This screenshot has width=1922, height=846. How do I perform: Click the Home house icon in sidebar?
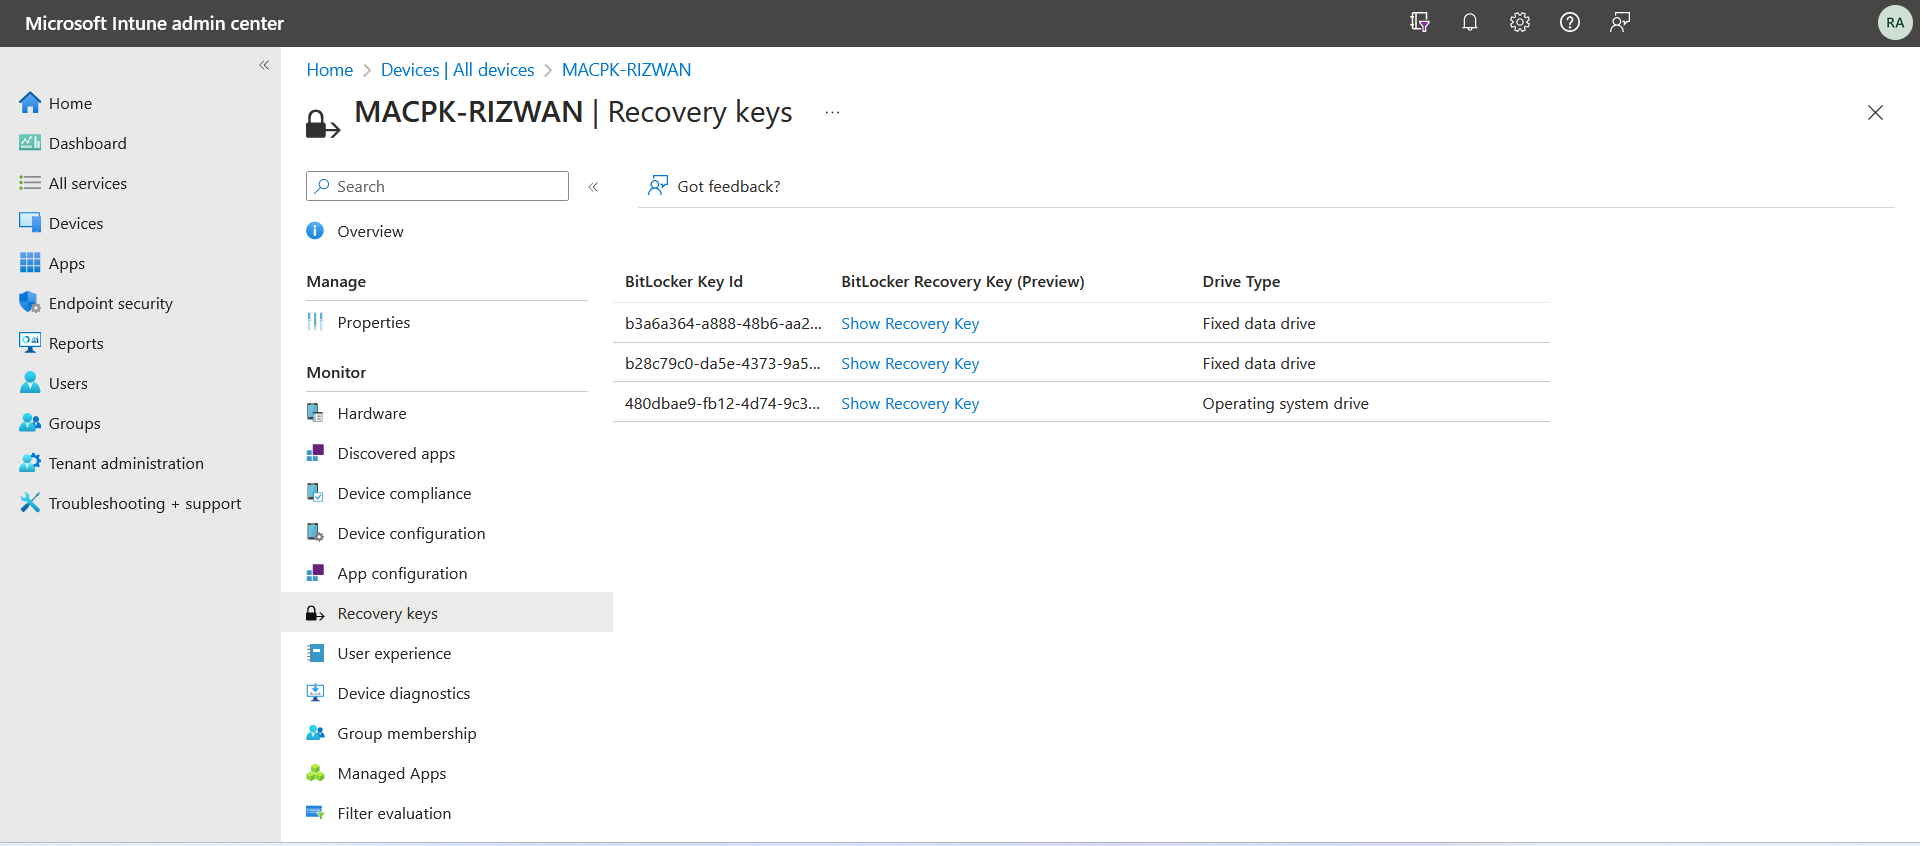point(30,102)
